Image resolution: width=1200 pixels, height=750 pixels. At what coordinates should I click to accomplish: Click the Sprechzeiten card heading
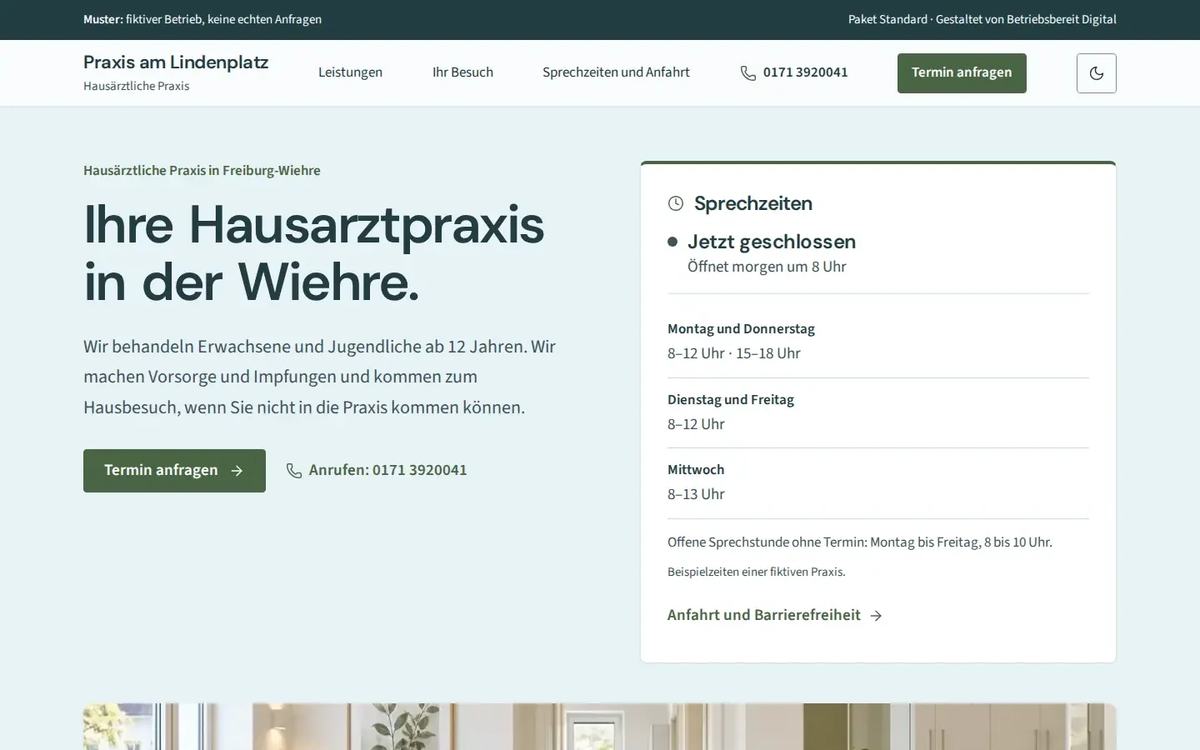pos(753,203)
